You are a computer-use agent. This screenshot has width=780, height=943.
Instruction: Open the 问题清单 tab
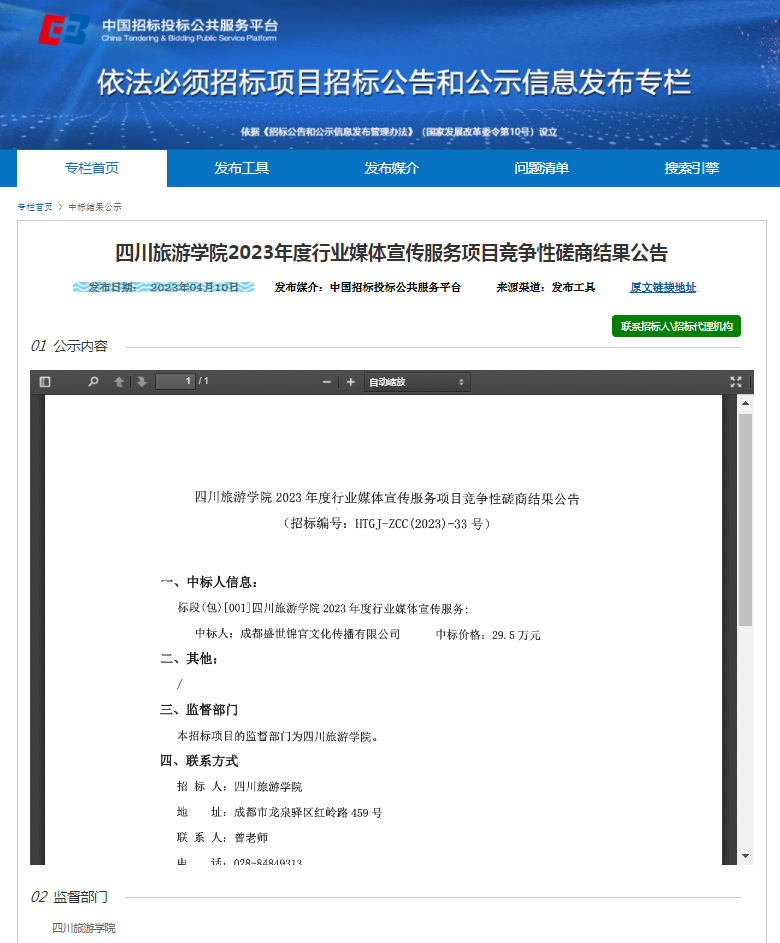pos(541,168)
